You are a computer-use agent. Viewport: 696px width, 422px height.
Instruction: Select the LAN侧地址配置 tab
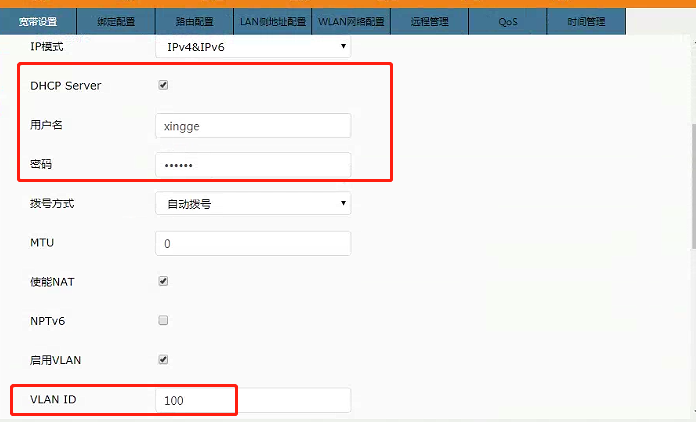point(274,21)
